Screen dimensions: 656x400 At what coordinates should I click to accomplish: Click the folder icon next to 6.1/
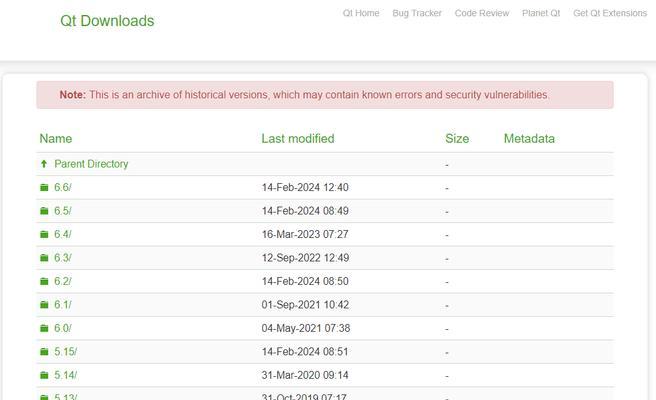click(44, 305)
